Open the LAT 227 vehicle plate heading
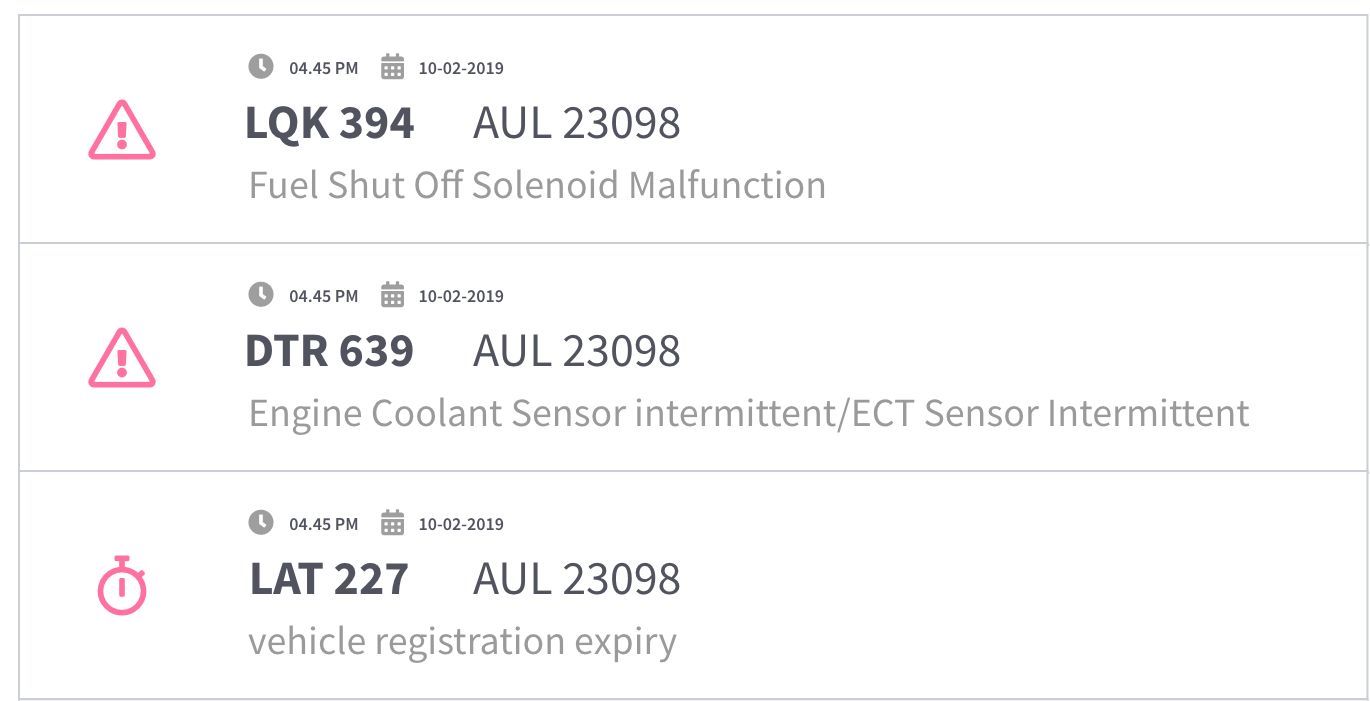 coord(329,580)
